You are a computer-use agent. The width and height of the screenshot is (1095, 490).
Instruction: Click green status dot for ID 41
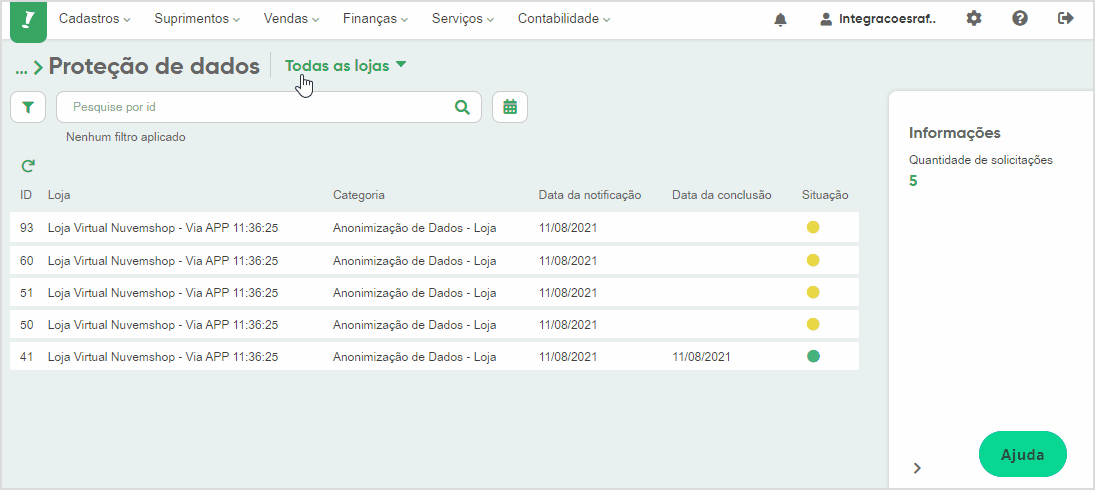point(813,356)
